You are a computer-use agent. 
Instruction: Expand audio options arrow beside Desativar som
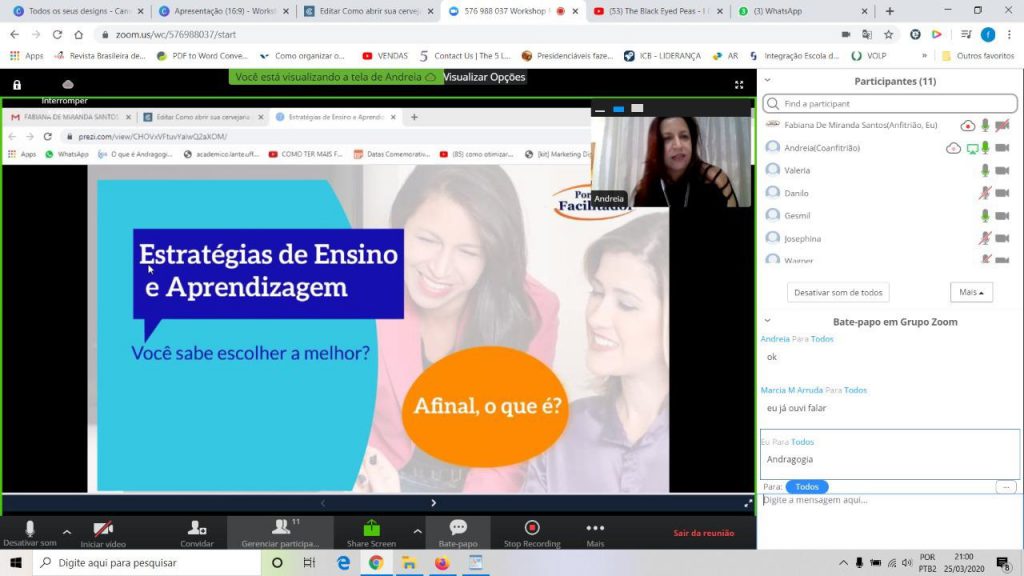click(67, 531)
